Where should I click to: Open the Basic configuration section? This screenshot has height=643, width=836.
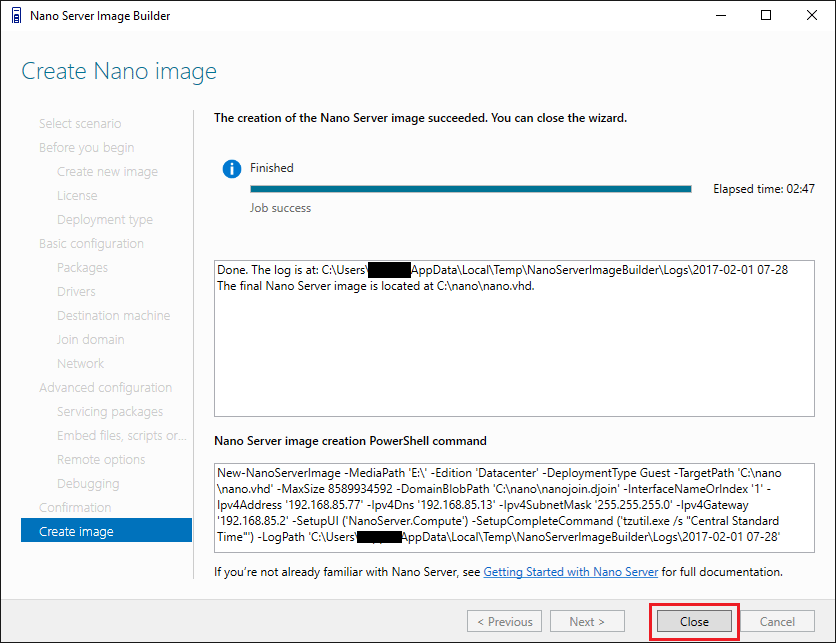[x=91, y=243]
